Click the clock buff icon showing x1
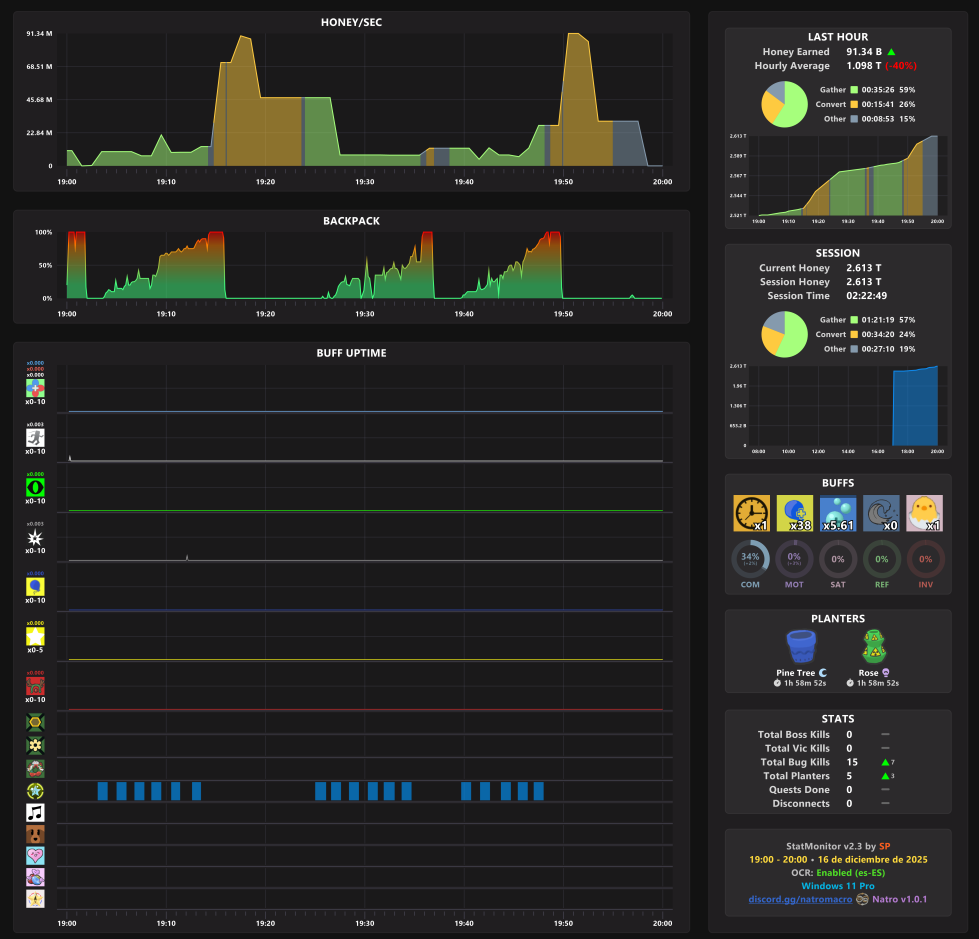Screen dimensions: 979x939 point(751,513)
